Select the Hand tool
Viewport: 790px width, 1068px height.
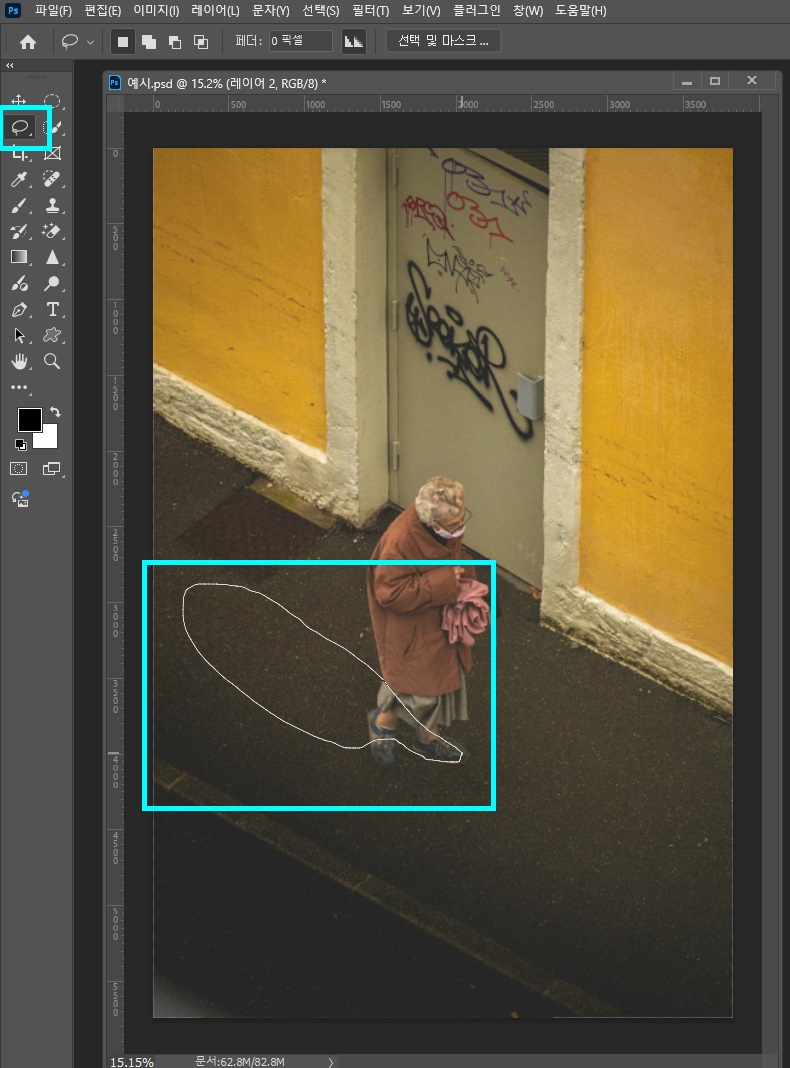point(20,361)
